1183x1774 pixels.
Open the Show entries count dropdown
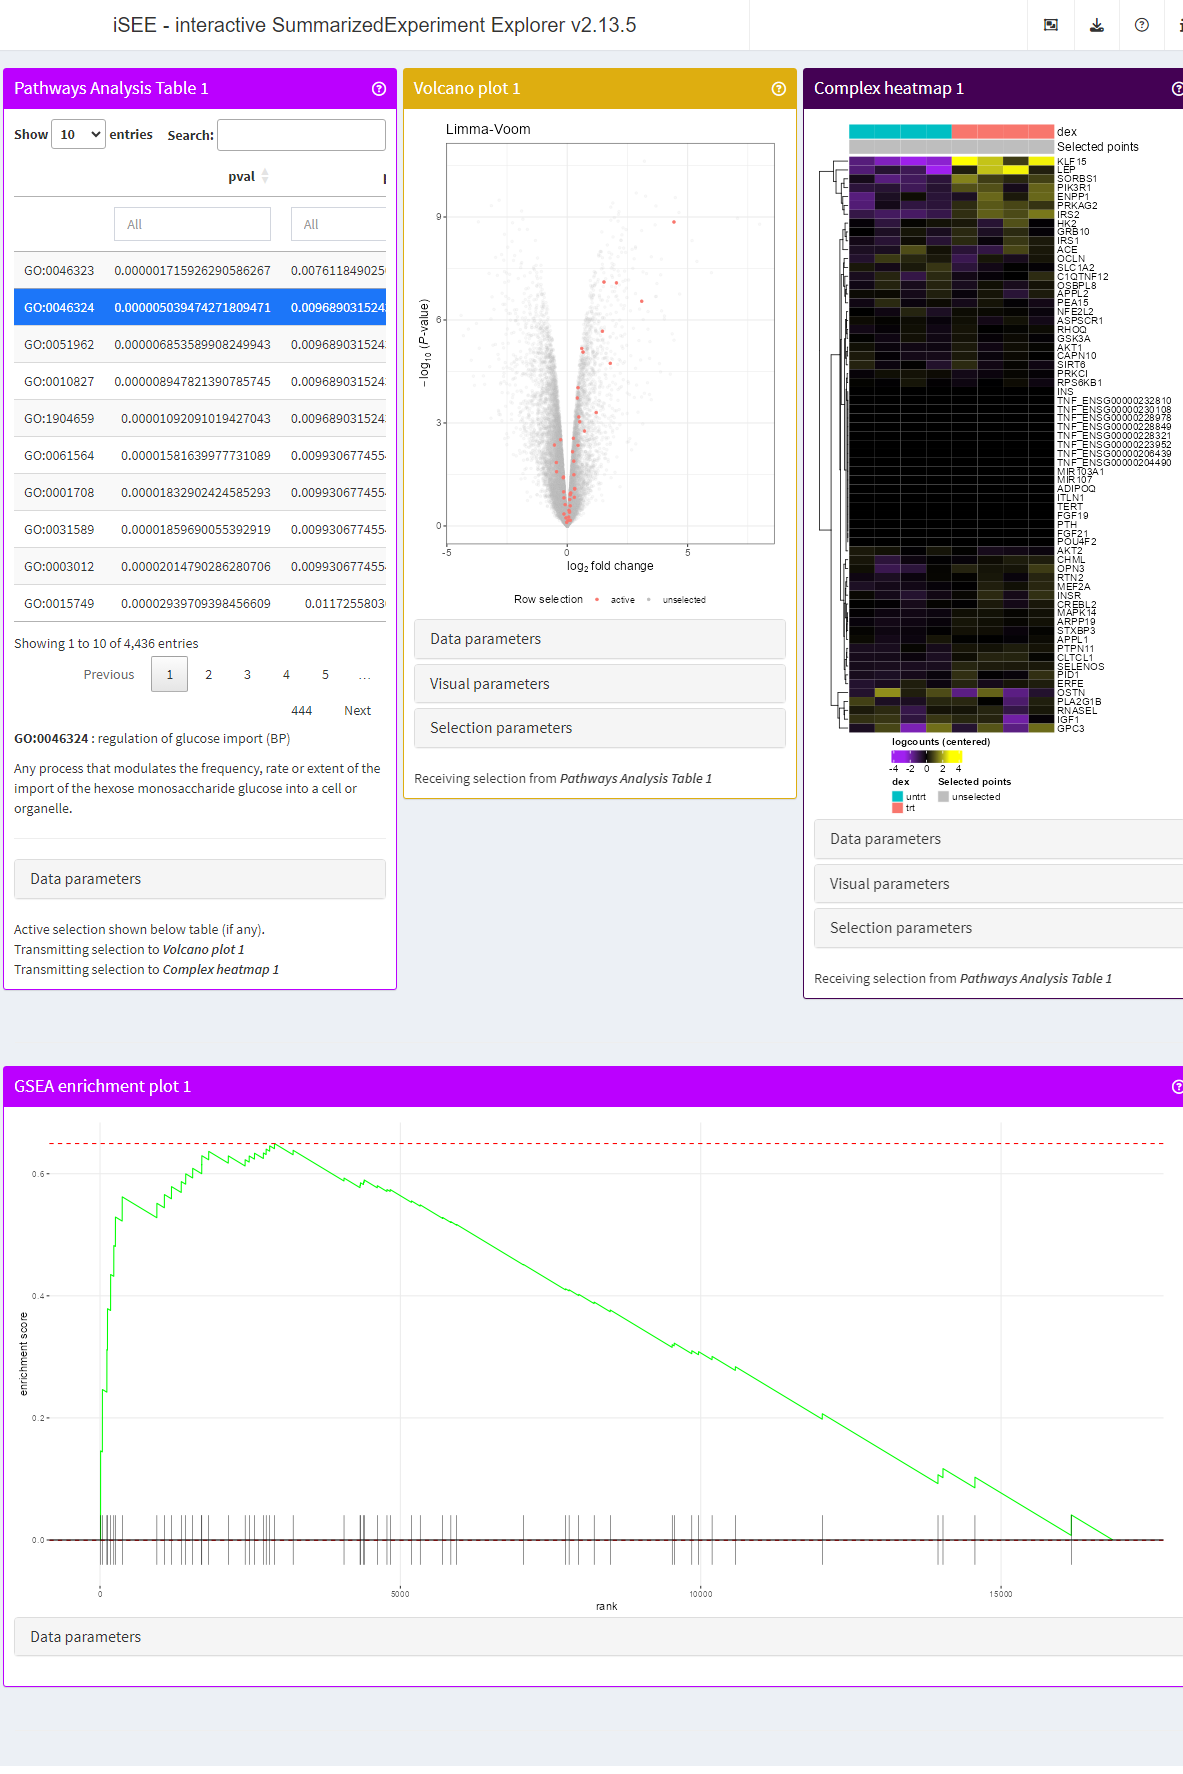[79, 134]
